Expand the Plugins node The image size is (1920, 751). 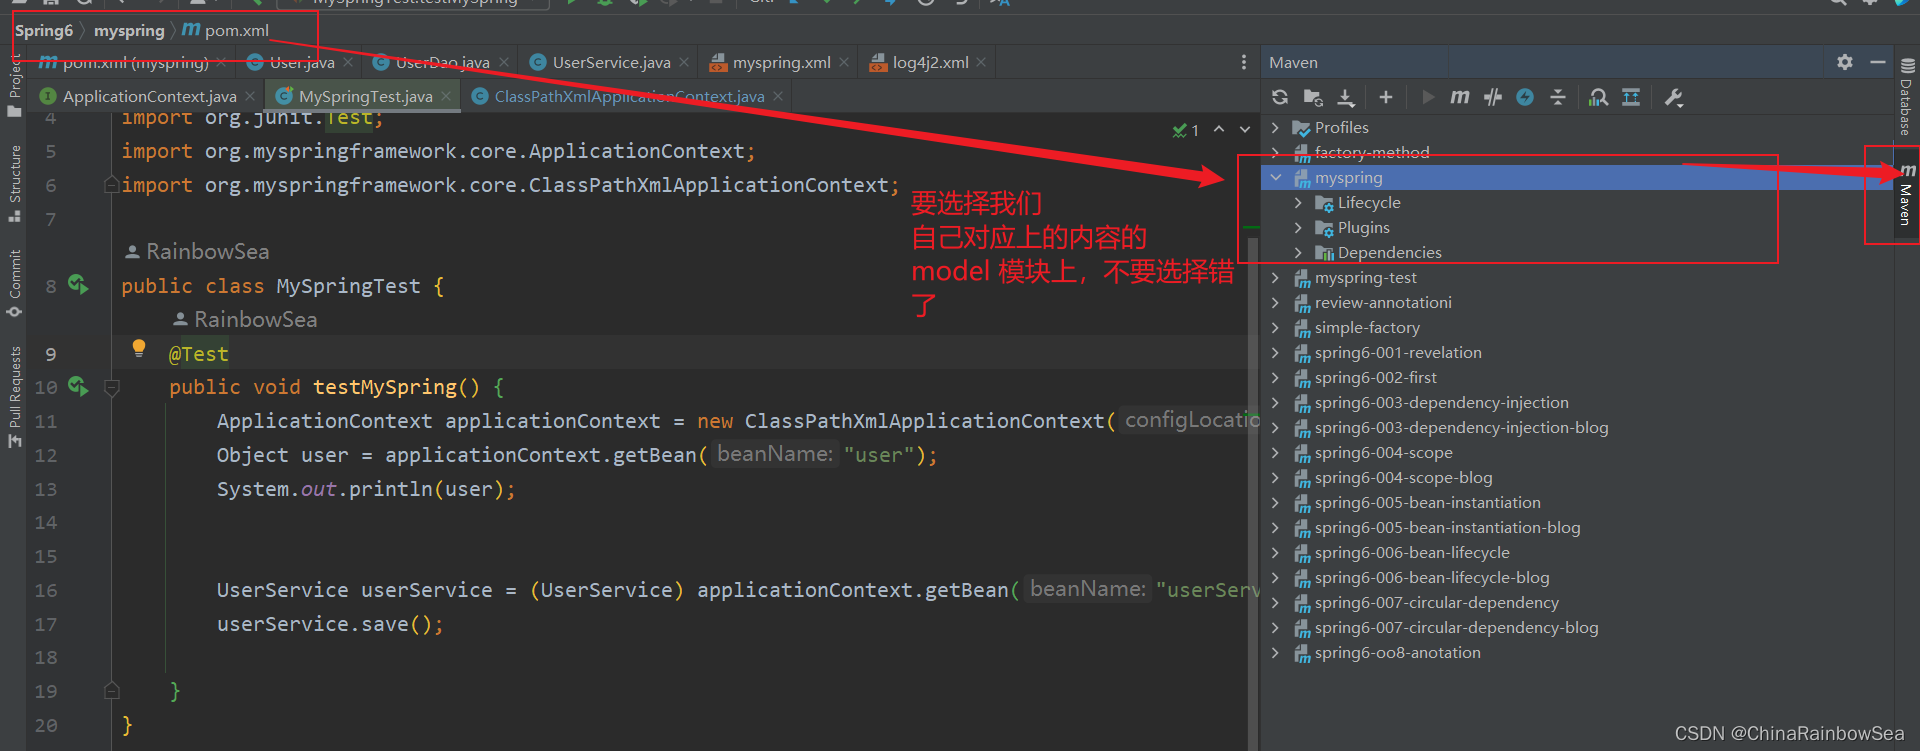[x=1298, y=227]
